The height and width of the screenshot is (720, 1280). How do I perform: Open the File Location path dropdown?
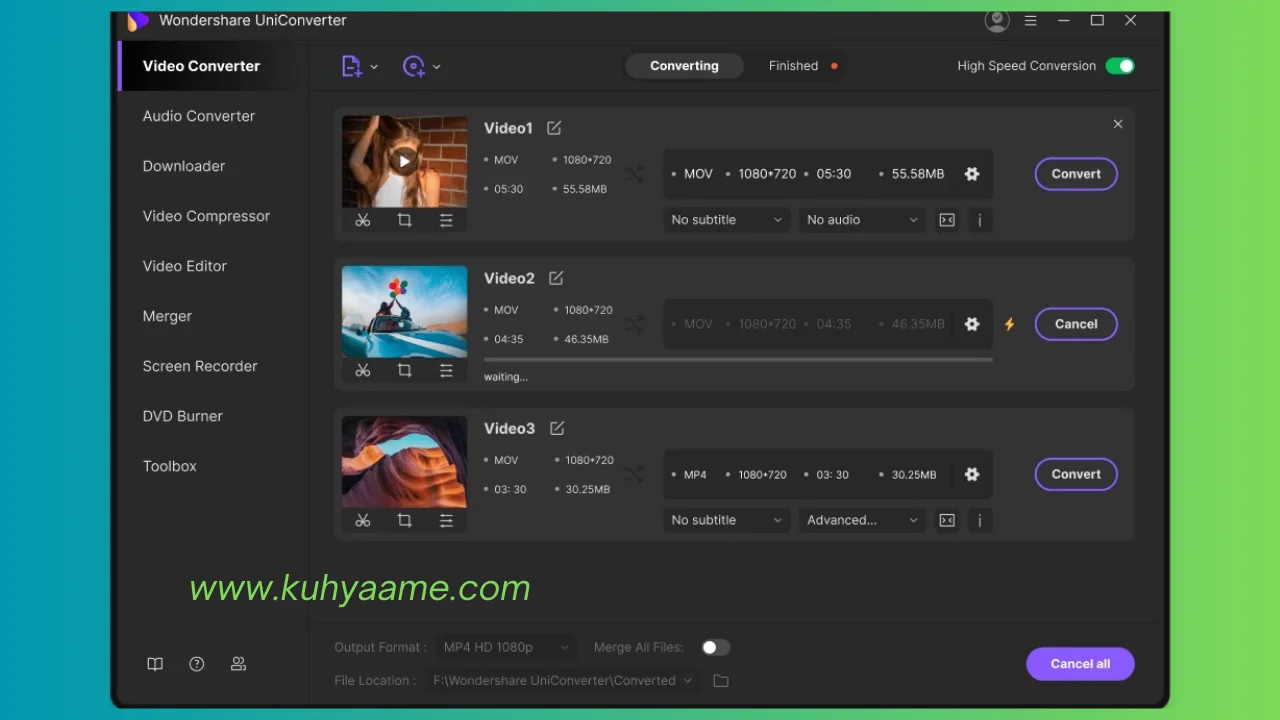click(x=563, y=680)
